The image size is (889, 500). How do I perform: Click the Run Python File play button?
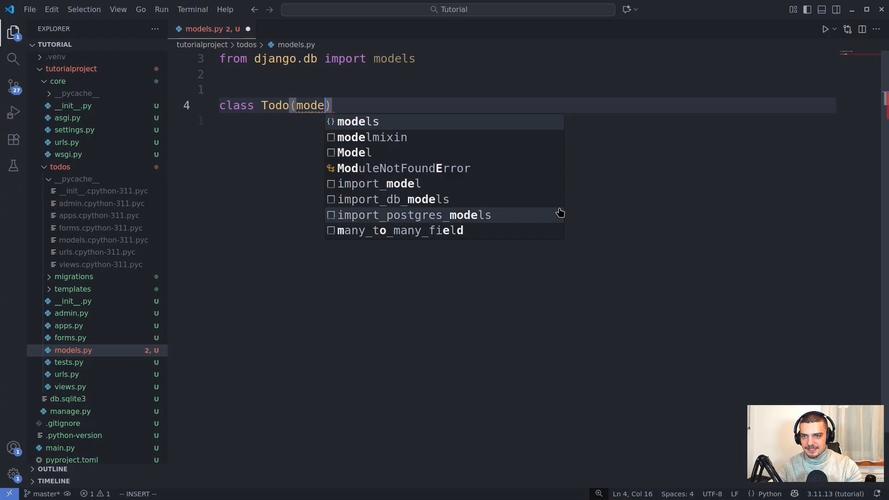[x=825, y=29]
